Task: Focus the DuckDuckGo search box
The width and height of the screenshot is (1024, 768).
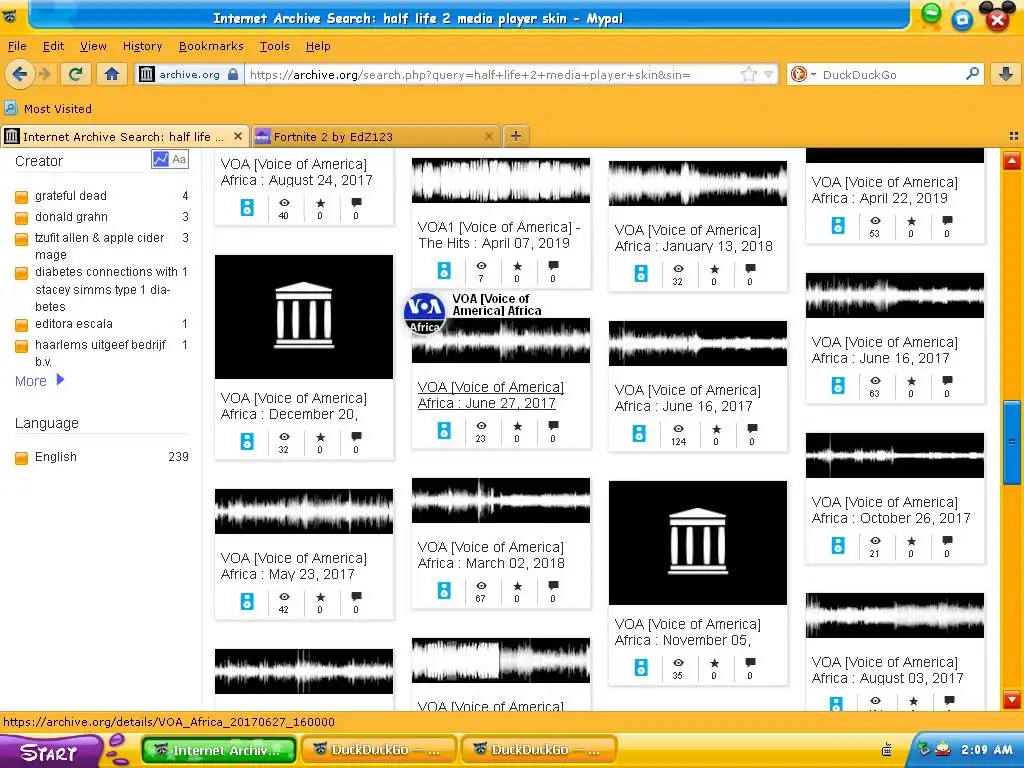Action: [x=891, y=74]
